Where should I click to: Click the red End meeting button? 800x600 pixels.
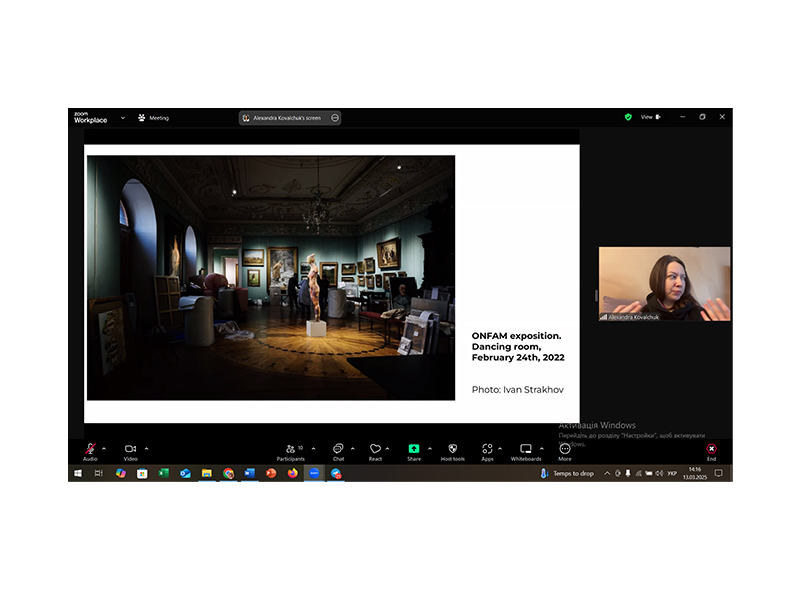click(x=711, y=449)
